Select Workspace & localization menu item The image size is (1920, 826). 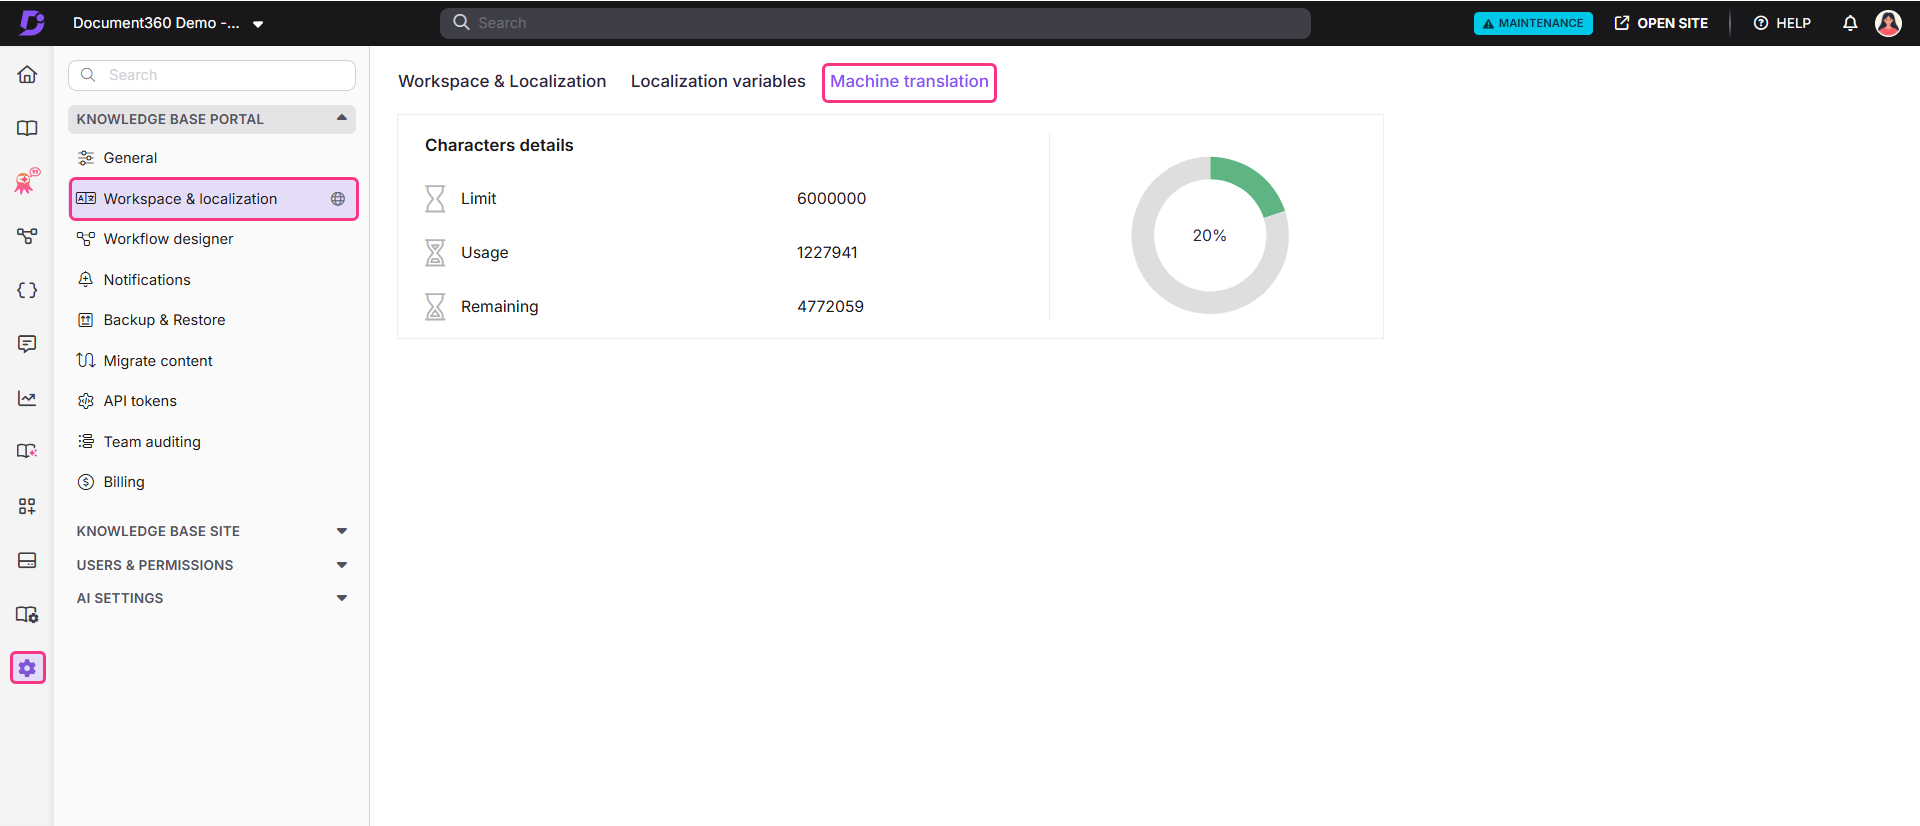click(x=212, y=199)
